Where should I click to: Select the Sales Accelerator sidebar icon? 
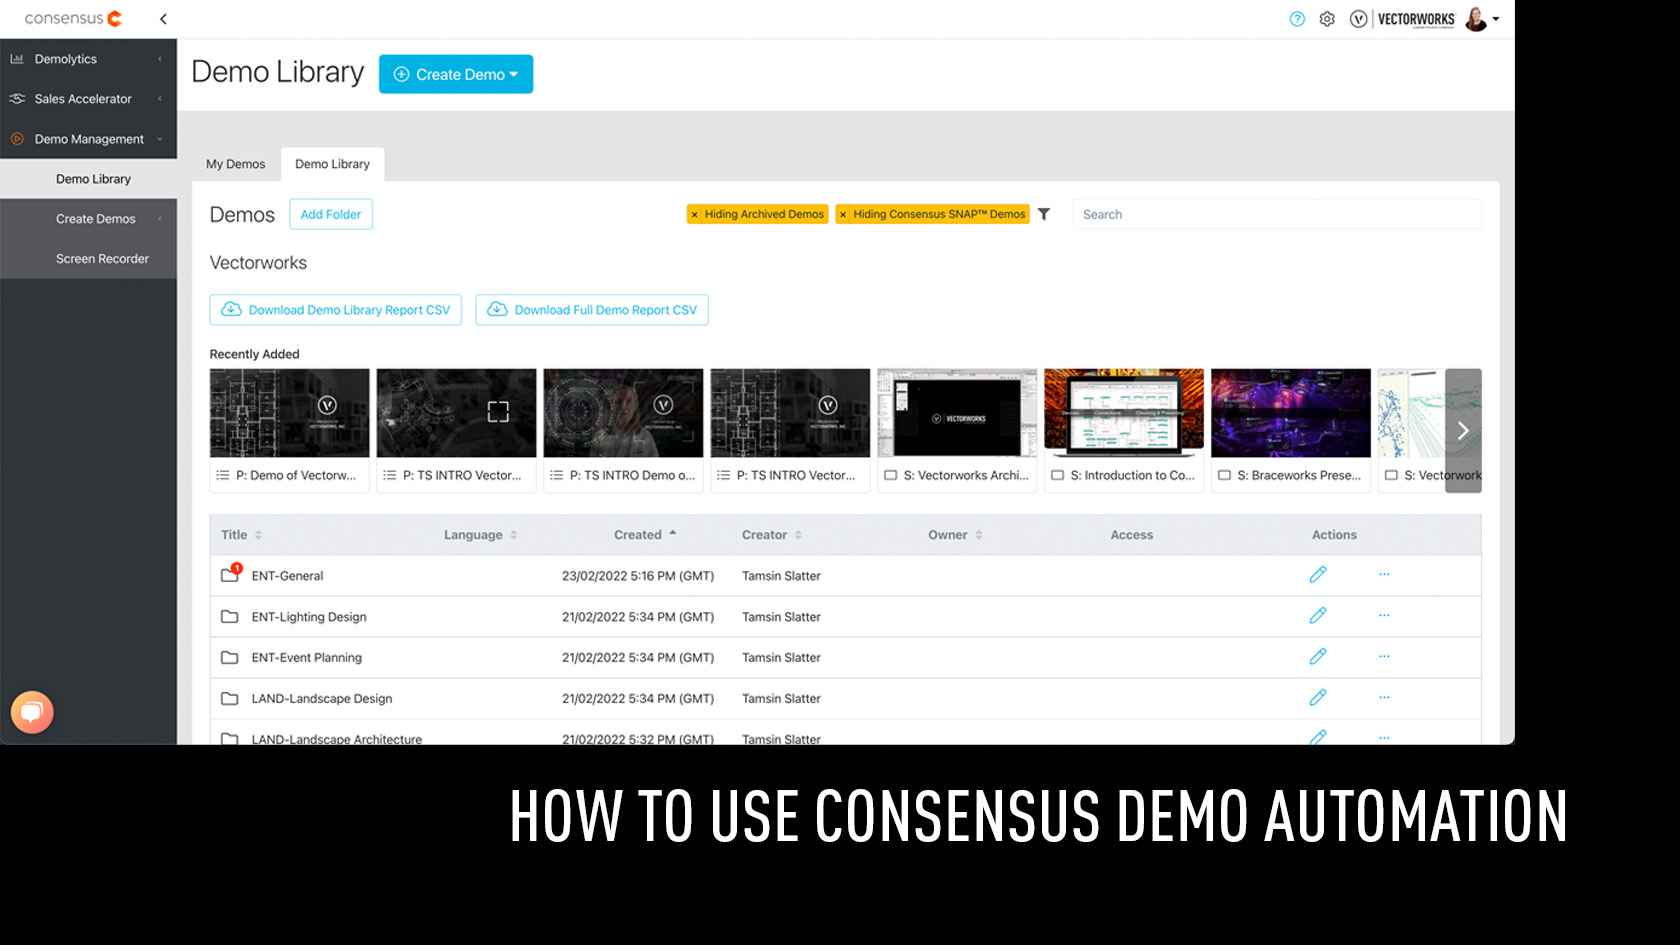coord(16,99)
